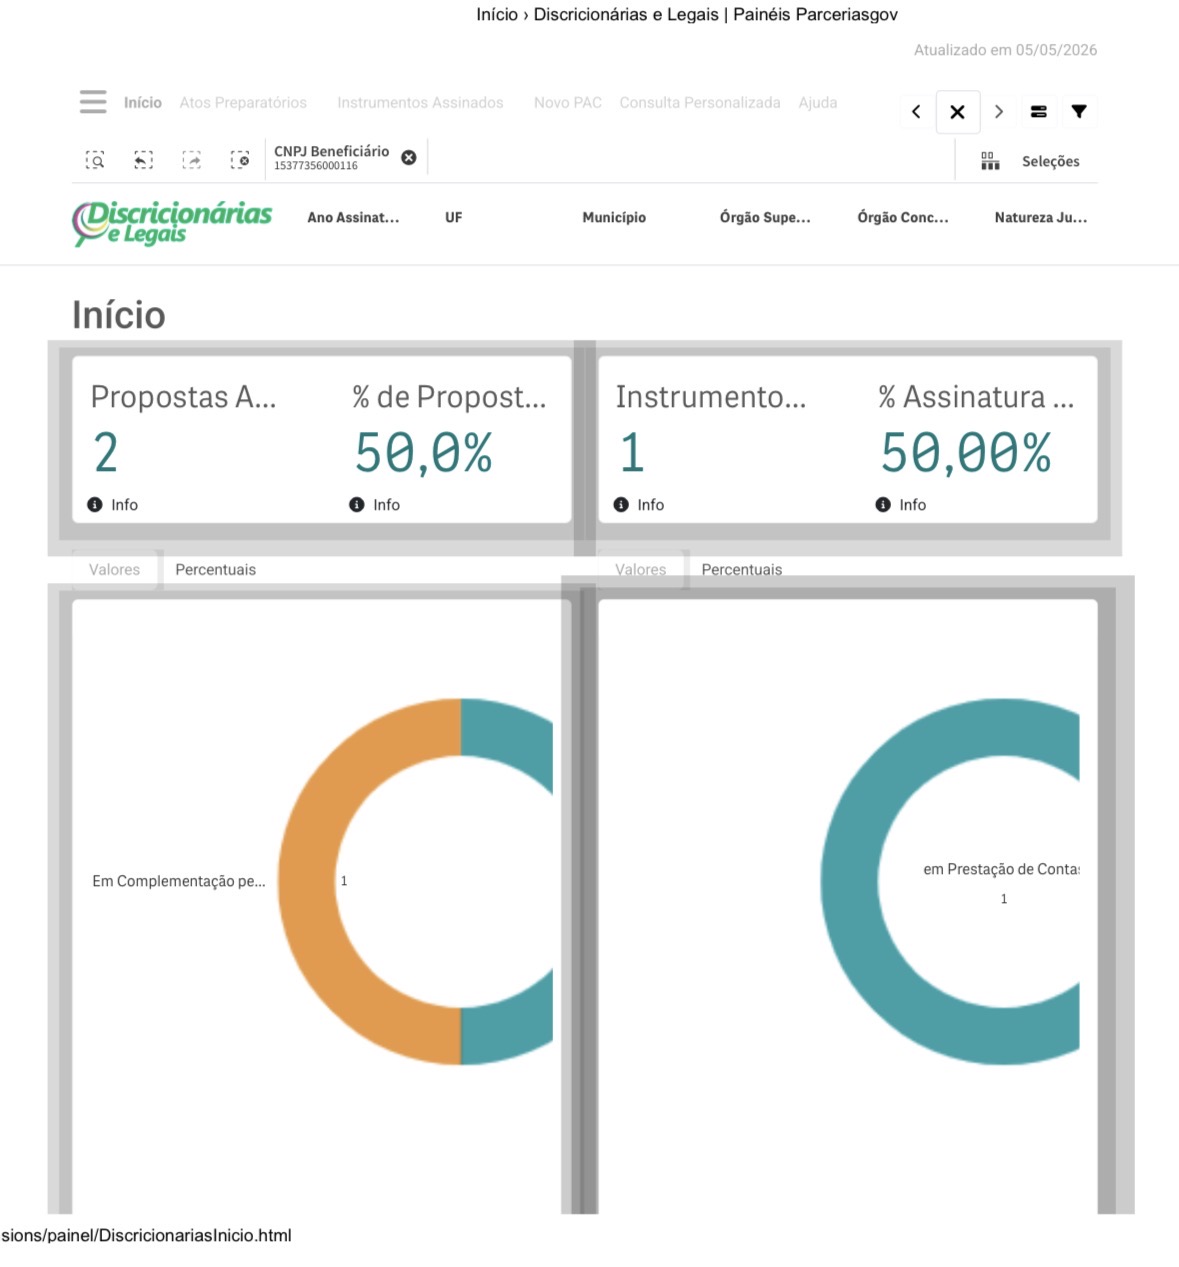Image resolution: width=1179 pixels, height=1267 pixels.
Task: Click Info under % de Propost... card
Action: pos(375,505)
